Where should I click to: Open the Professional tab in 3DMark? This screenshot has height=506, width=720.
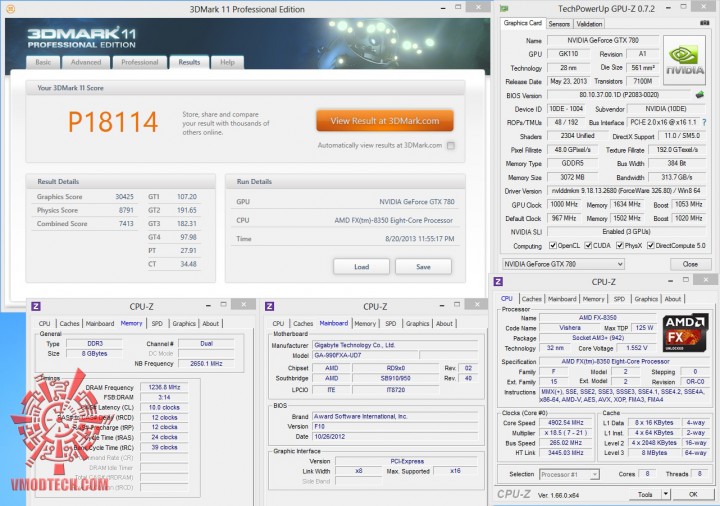click(x=140, y=62)
